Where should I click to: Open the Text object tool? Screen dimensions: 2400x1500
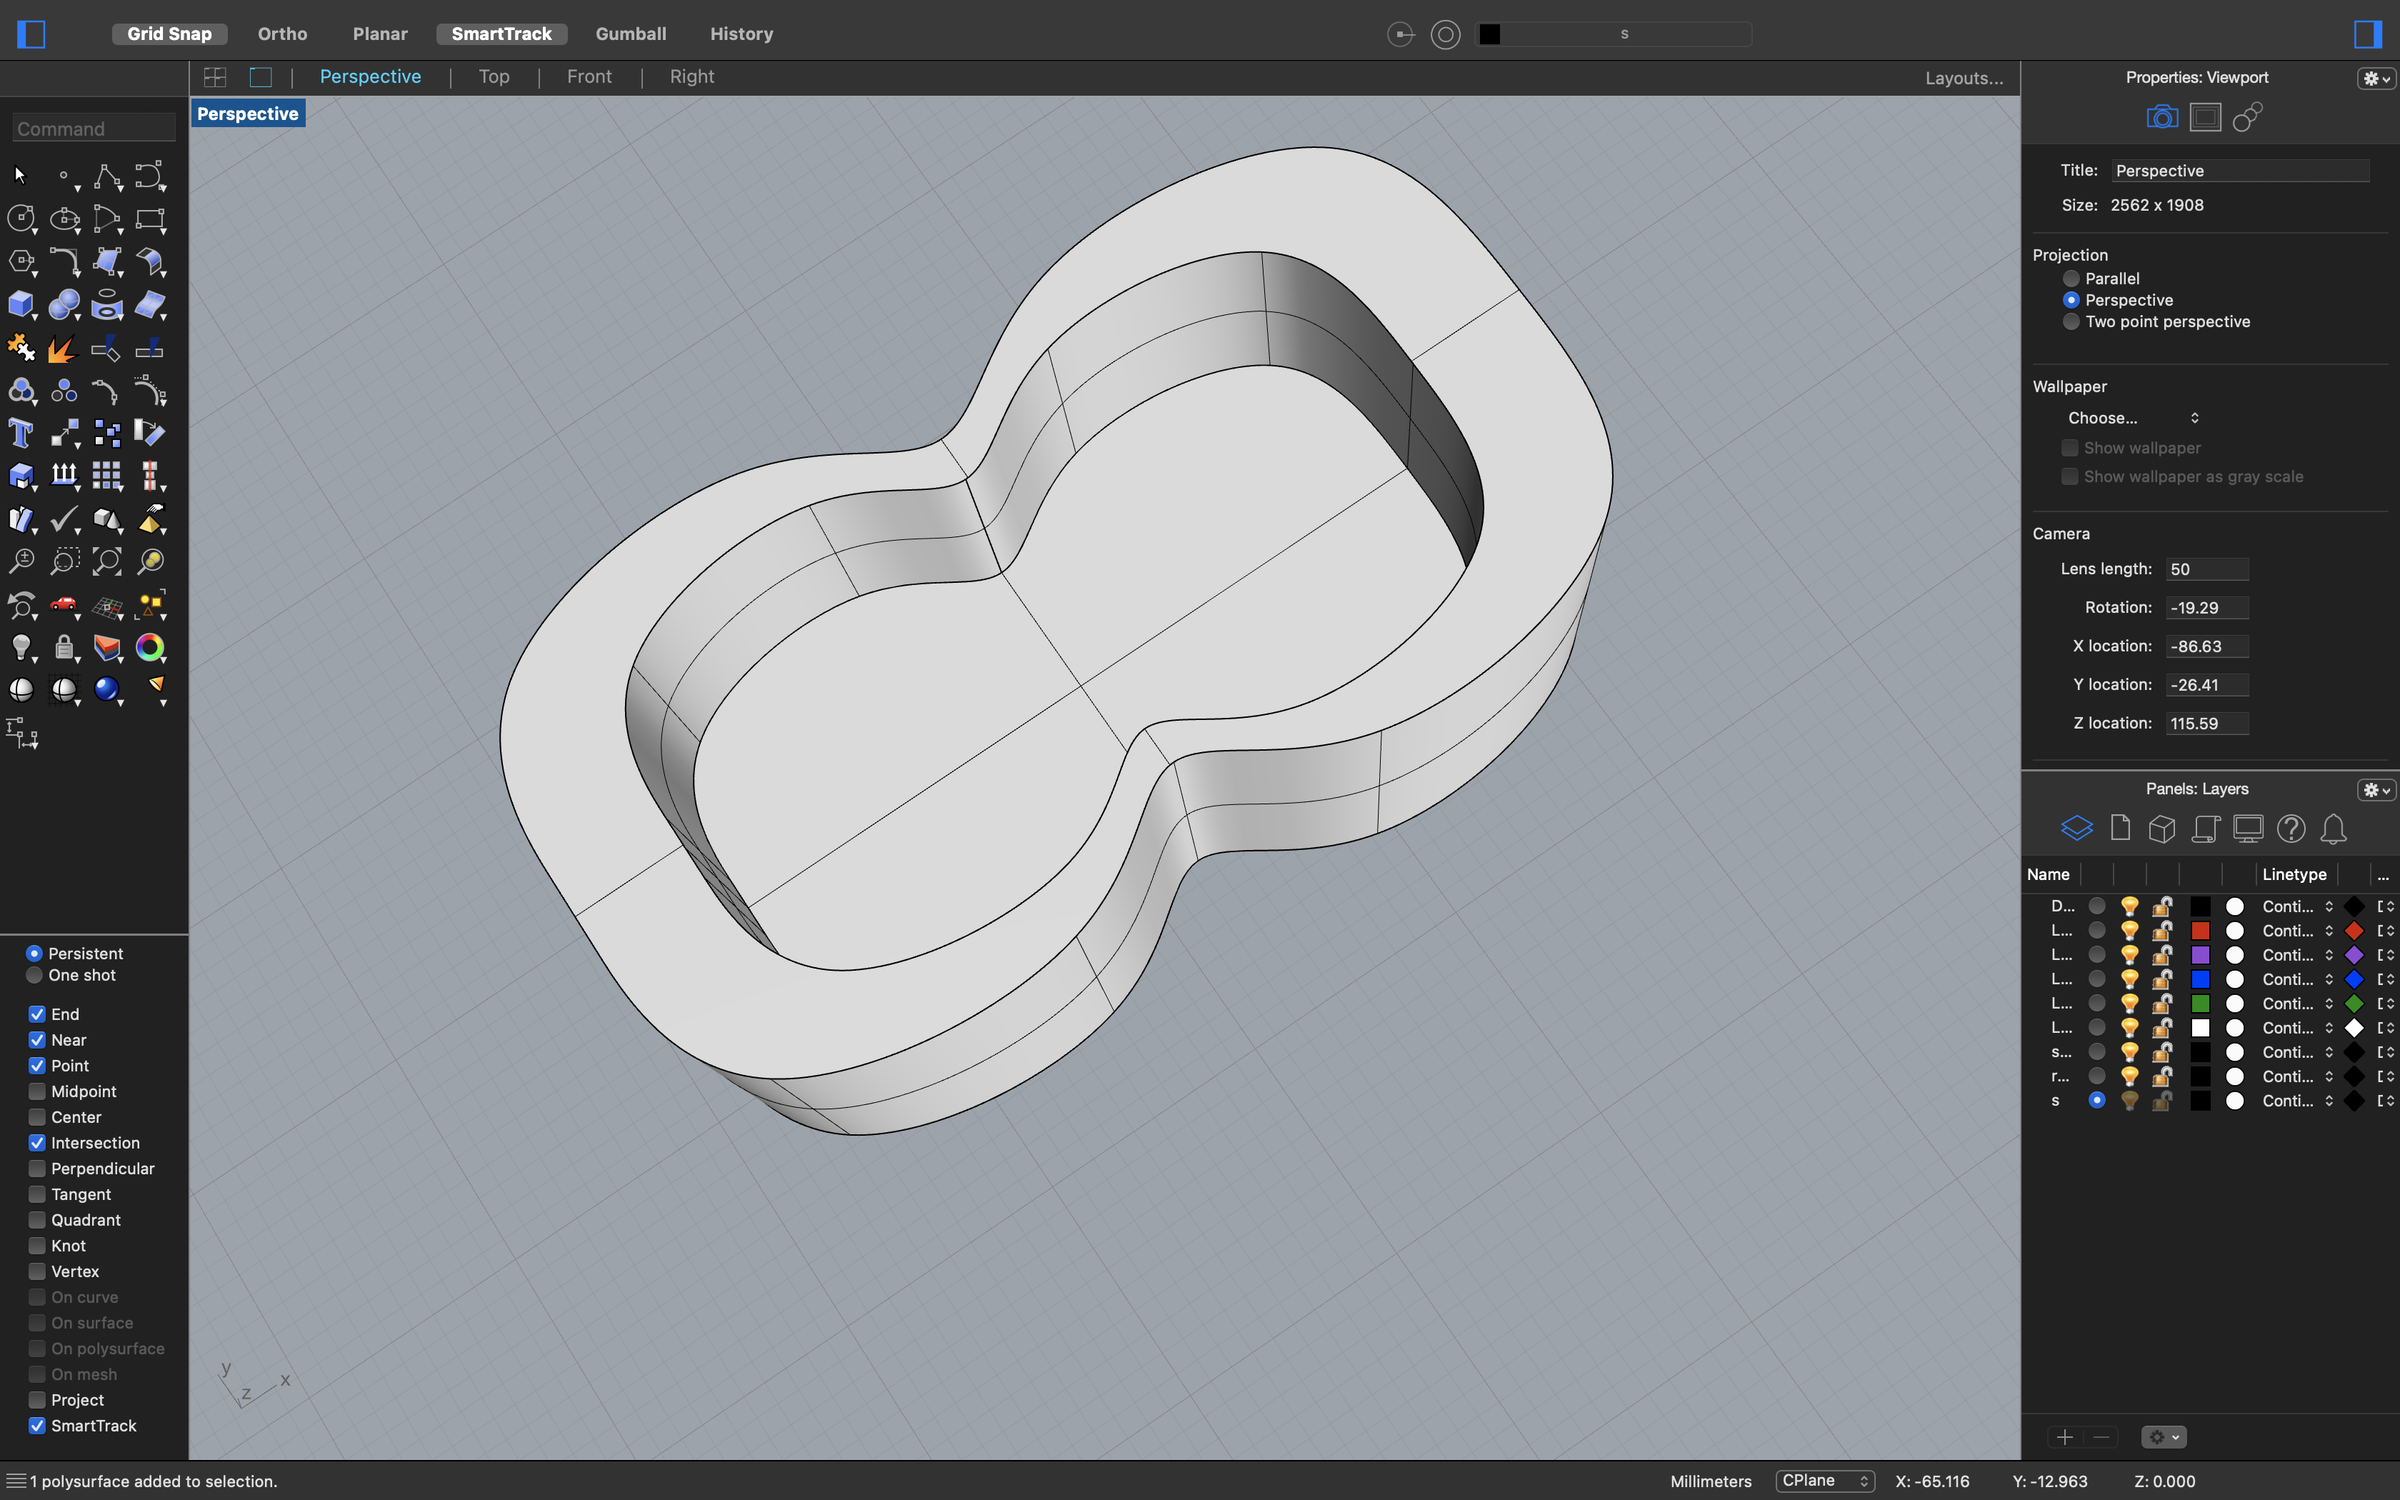click(x=21, y=433)
